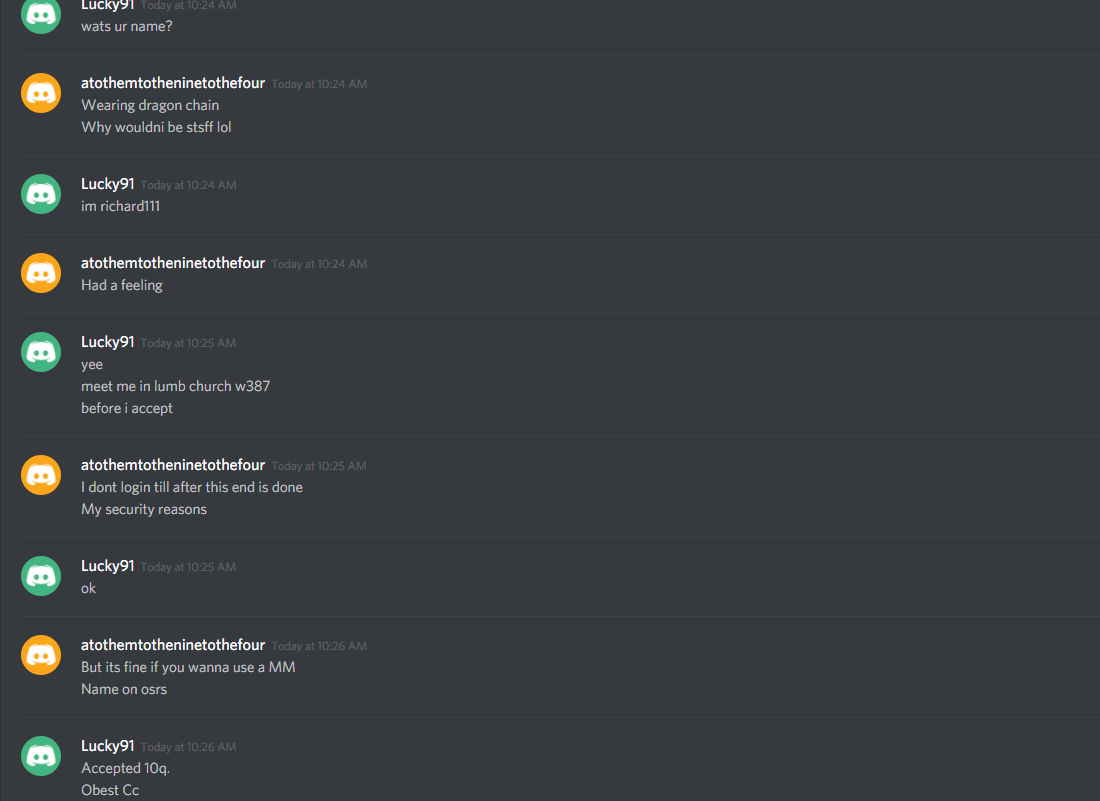Click green avatar beside the "ok" message
The image size is (1100, 801).
[x=41, y=577]
